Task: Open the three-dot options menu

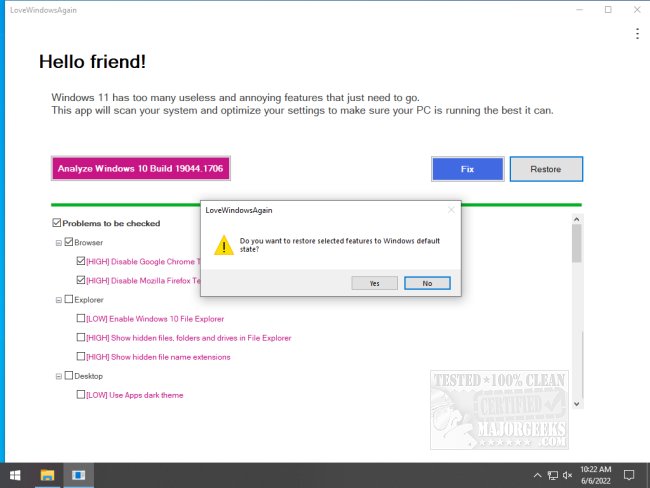Action: click(637, 34)
